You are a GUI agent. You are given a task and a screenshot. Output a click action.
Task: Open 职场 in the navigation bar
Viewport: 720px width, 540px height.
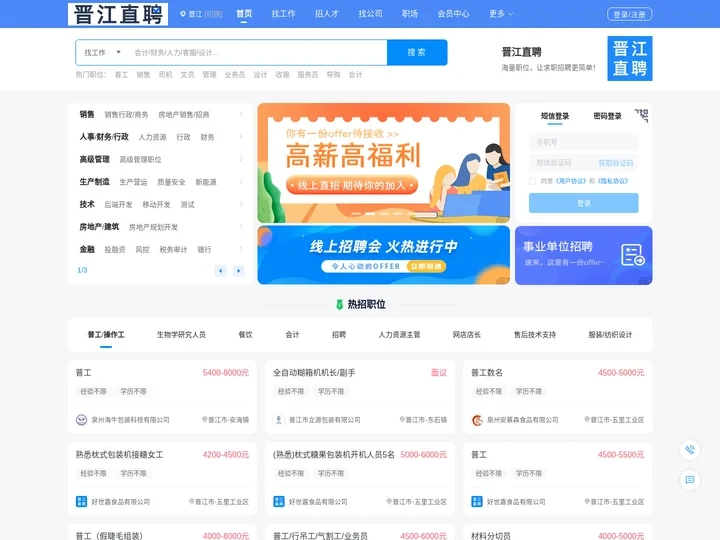click(410, 14)
